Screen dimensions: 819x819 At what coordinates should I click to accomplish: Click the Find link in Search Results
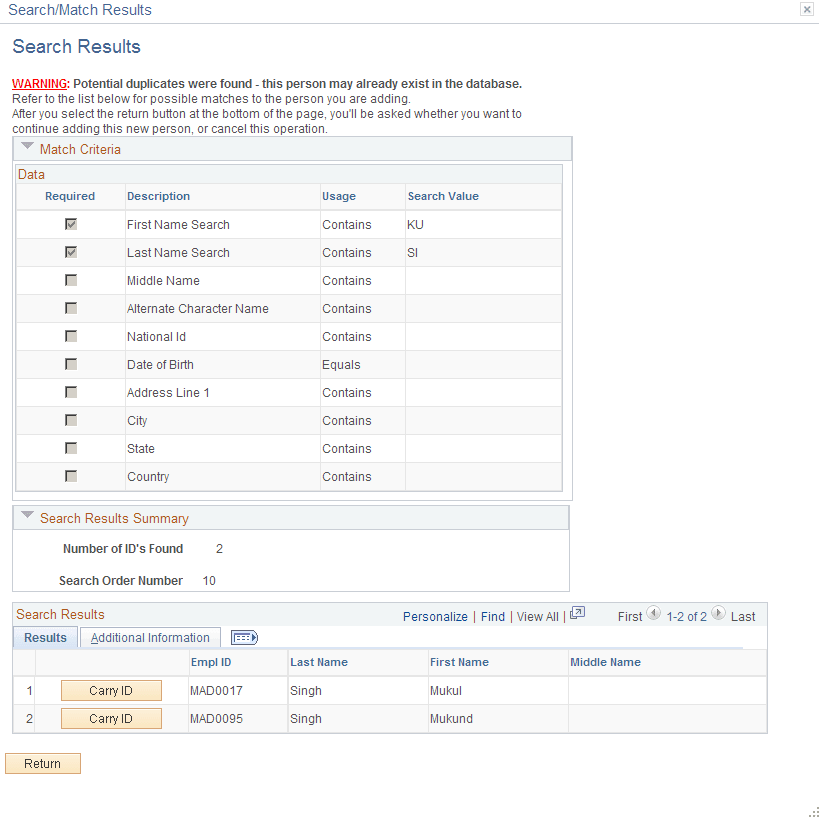(x=492, y=617)
